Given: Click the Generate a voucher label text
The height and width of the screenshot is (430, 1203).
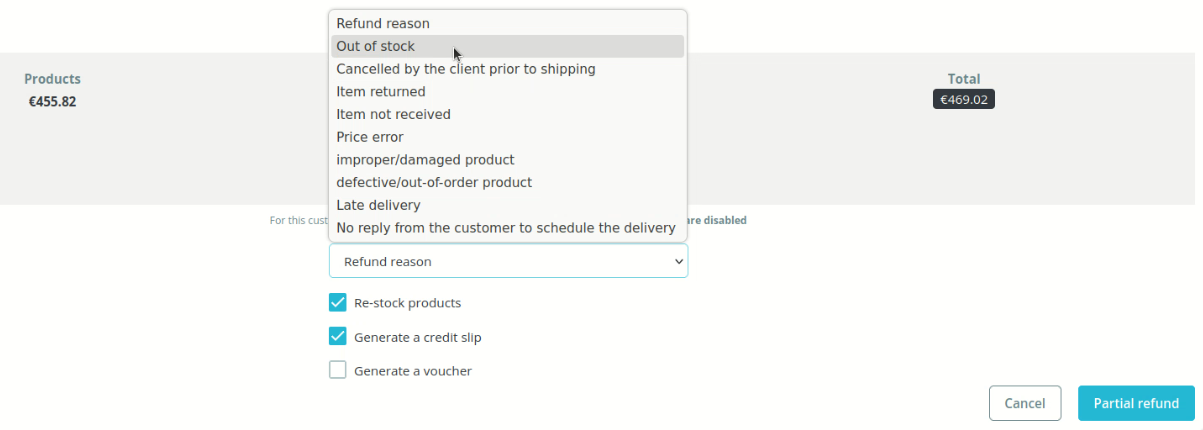Looking at the screenshot, I should [x=412, y=371].
